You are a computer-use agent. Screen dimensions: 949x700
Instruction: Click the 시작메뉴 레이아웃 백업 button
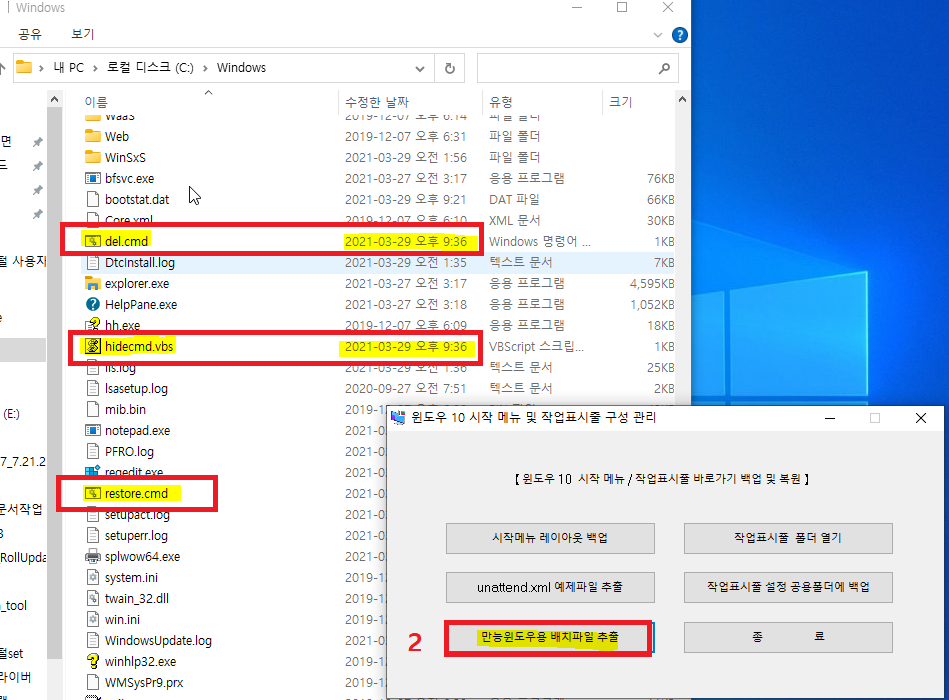point(550,538)
